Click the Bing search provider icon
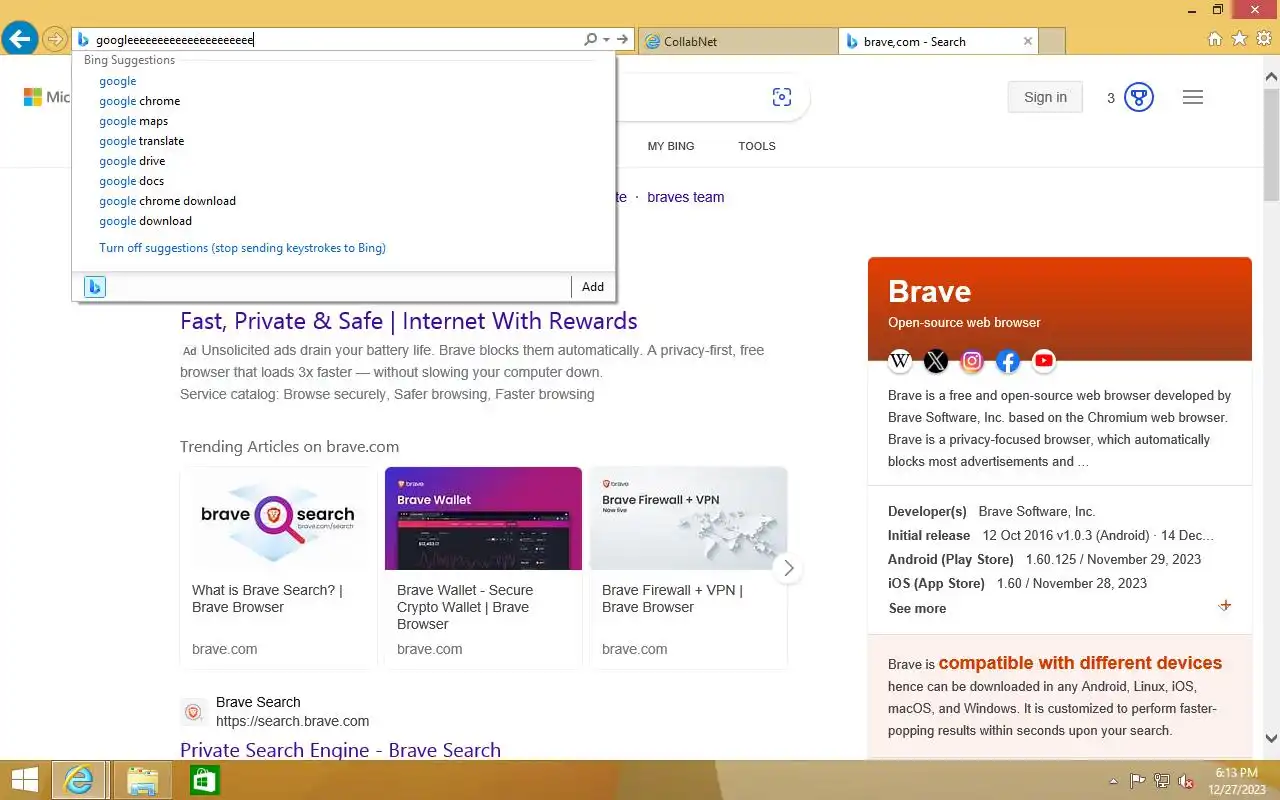Screen dimensions: 1280x800 [94, 287]
